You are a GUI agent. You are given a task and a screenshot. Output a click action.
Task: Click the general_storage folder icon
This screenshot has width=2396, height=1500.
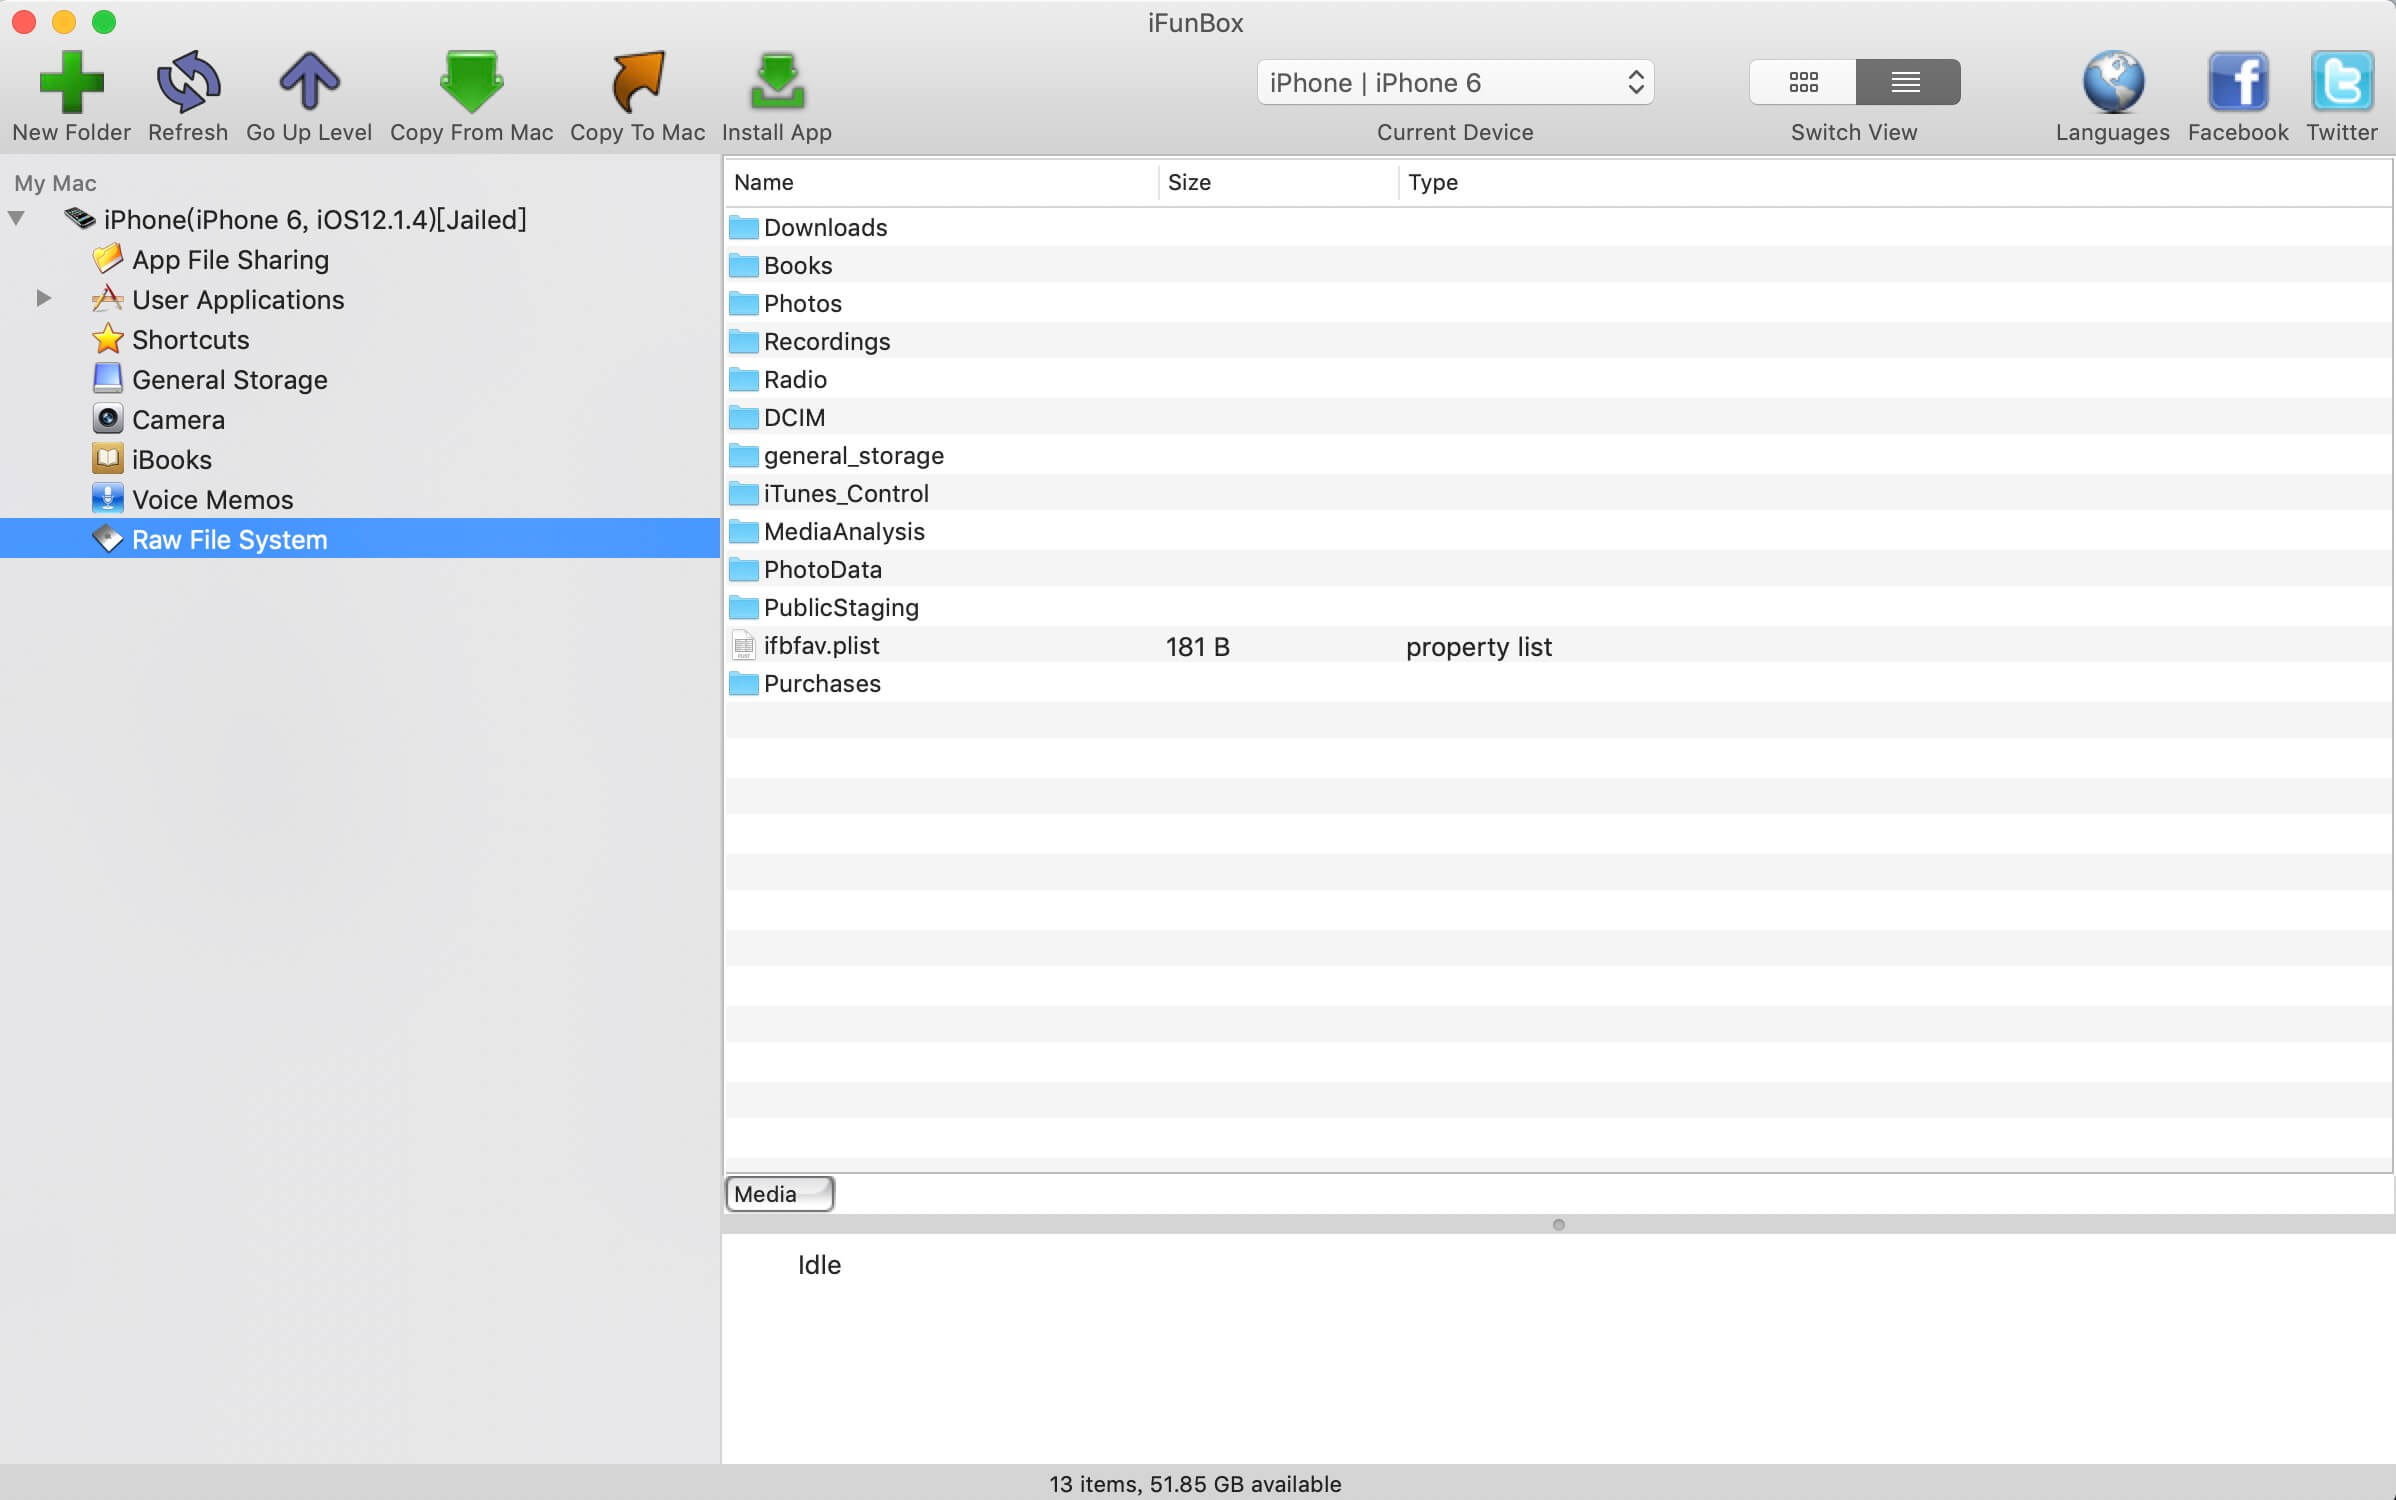[743, 455]
